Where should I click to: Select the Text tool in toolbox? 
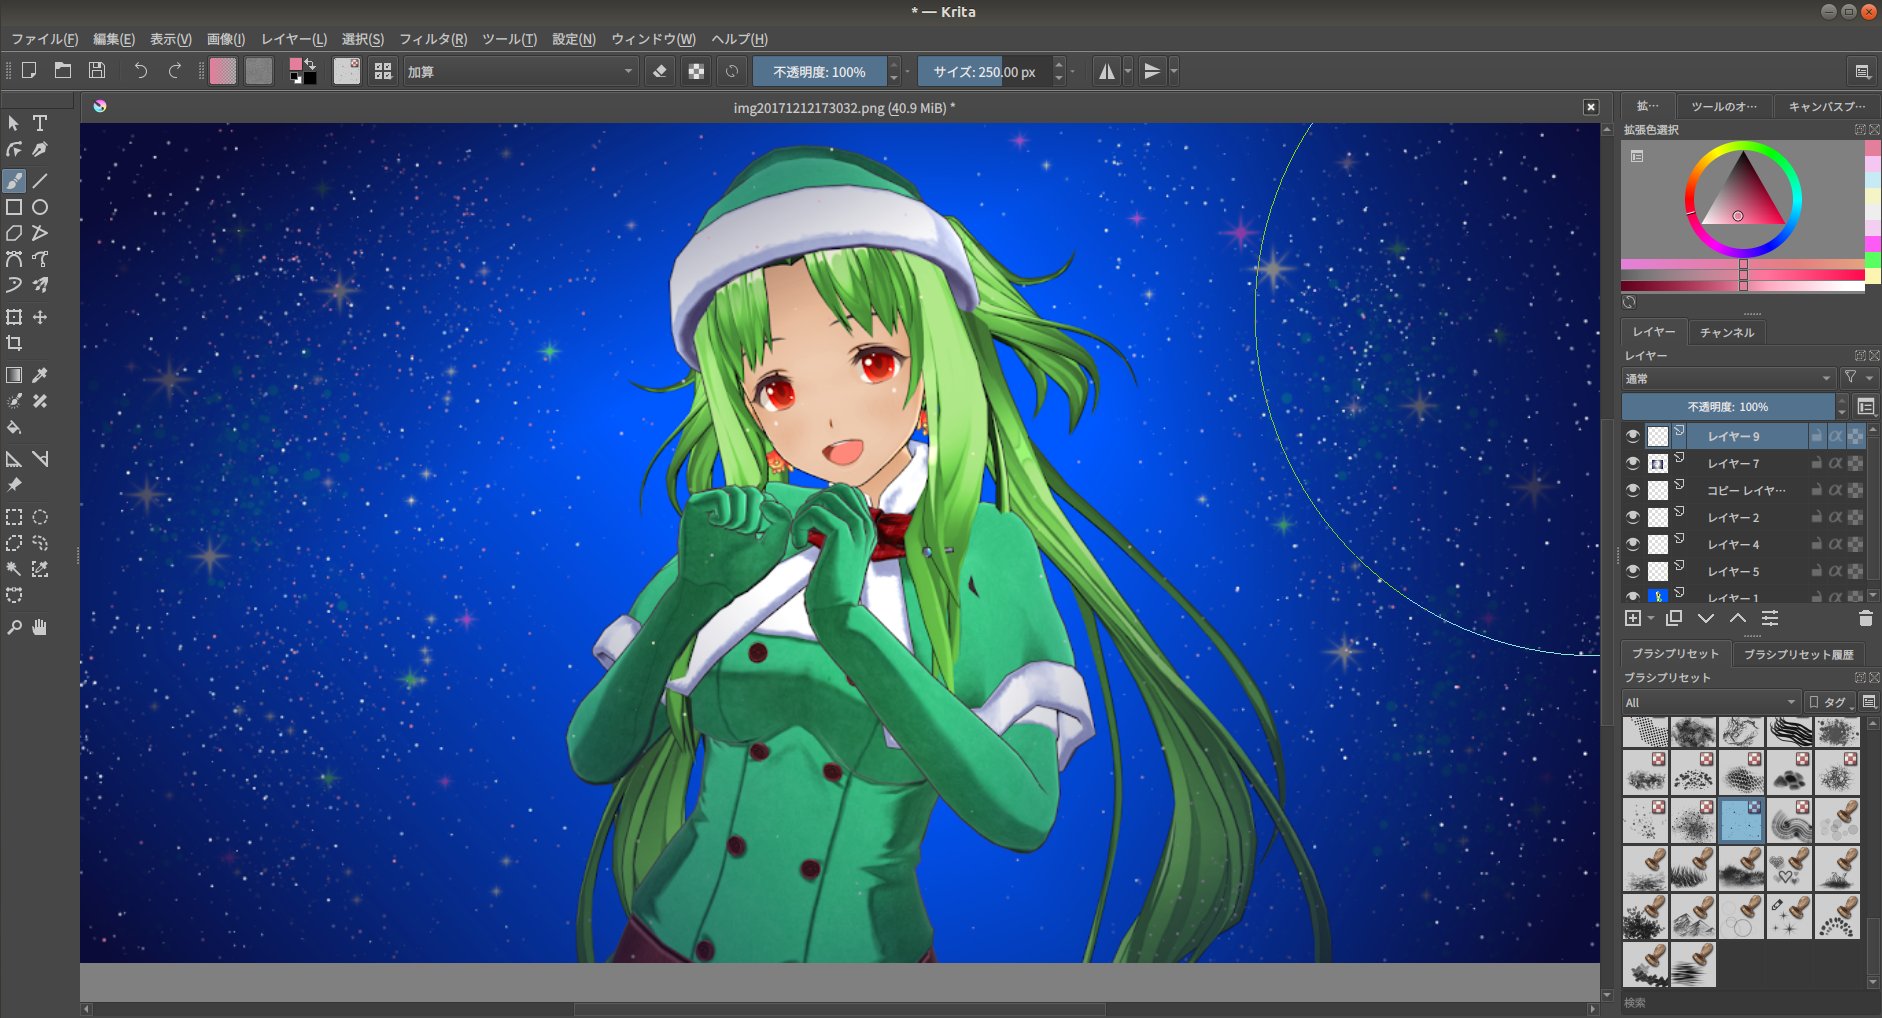tap(40, 123)
